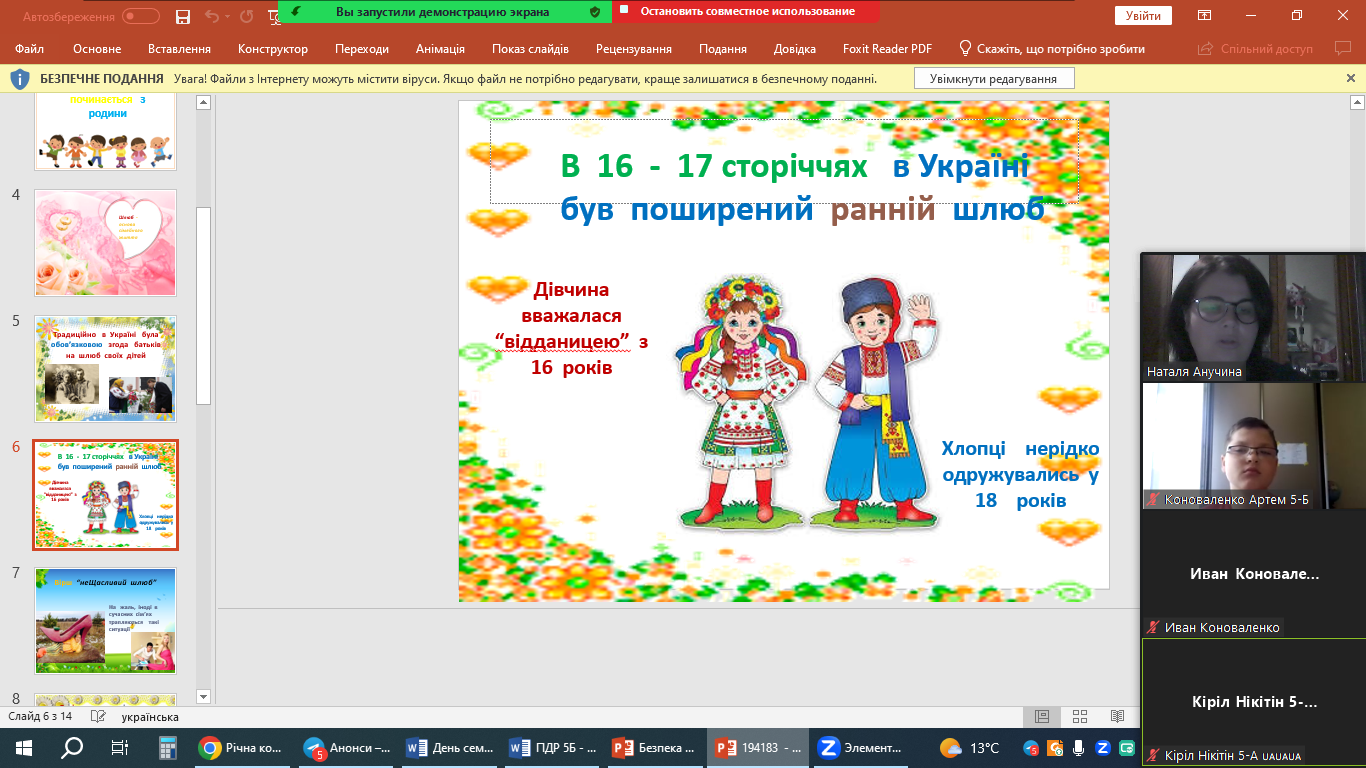Click Иван Коноваленко participant tile
The width and height of the screenshot is (1366, 768).
[1254, 574]
